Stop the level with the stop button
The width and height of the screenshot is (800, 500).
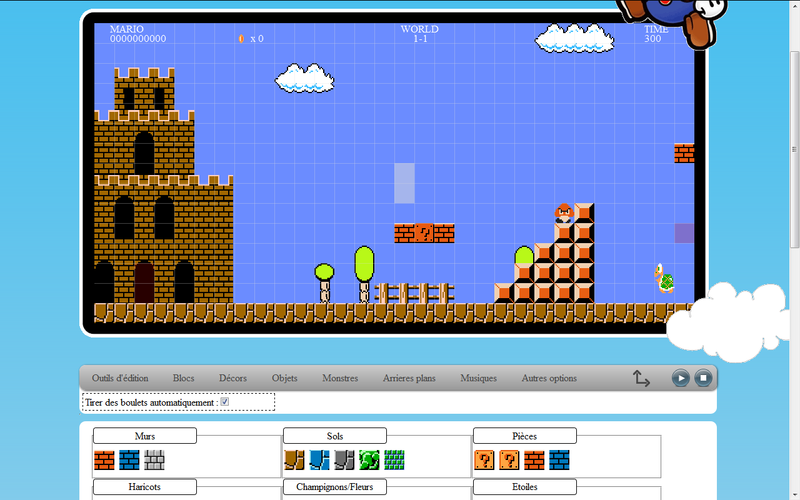click(703, 378)
